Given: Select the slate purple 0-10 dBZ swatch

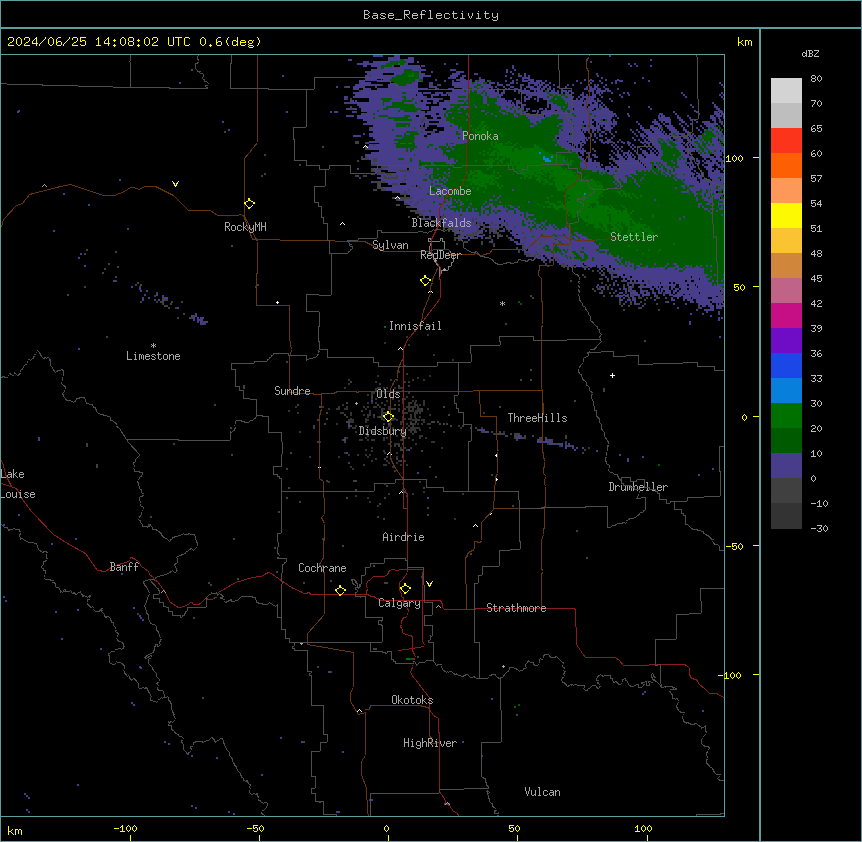Looking at the screenshot, I should pyautogui.click(x=786, y=466).
